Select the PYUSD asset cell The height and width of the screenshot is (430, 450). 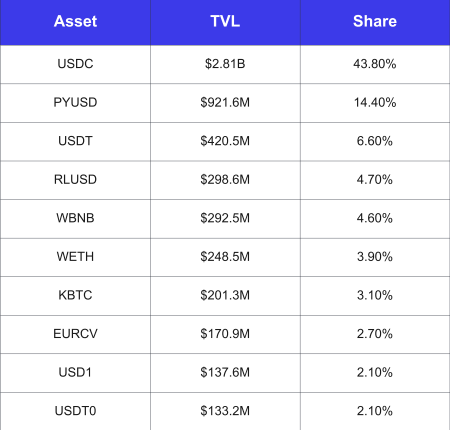75,102
